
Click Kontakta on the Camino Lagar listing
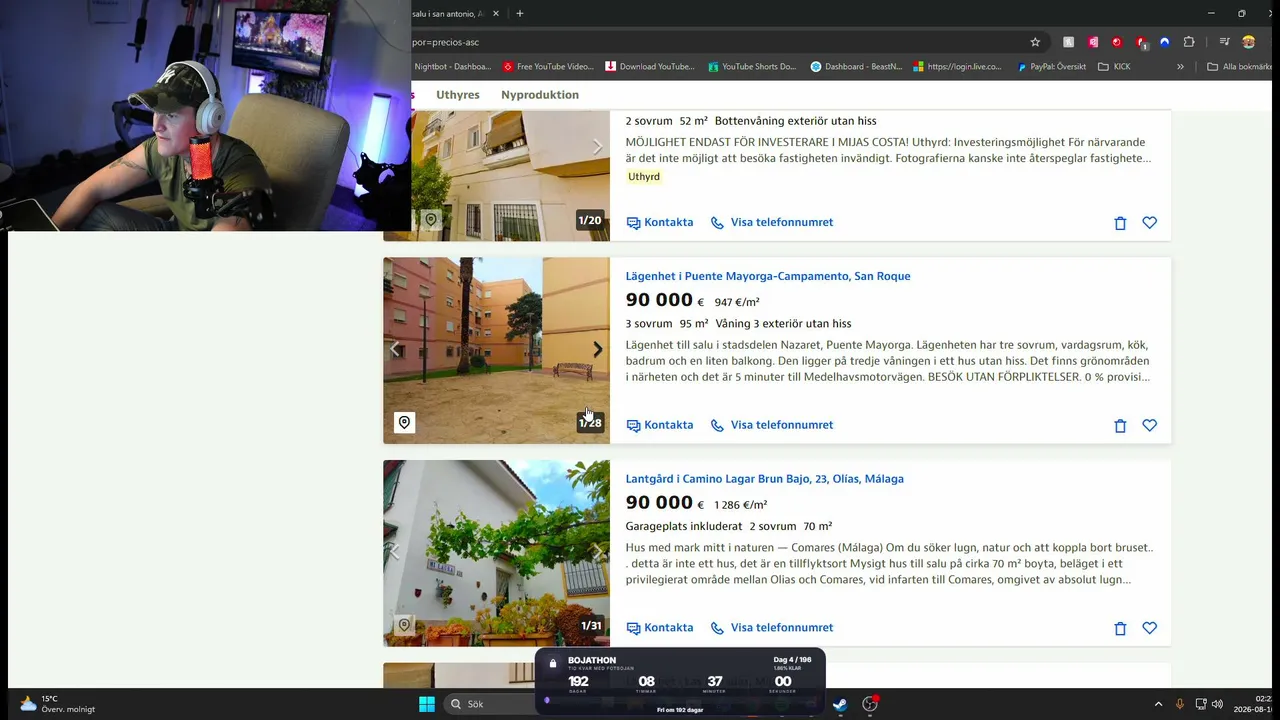[660, 628]
